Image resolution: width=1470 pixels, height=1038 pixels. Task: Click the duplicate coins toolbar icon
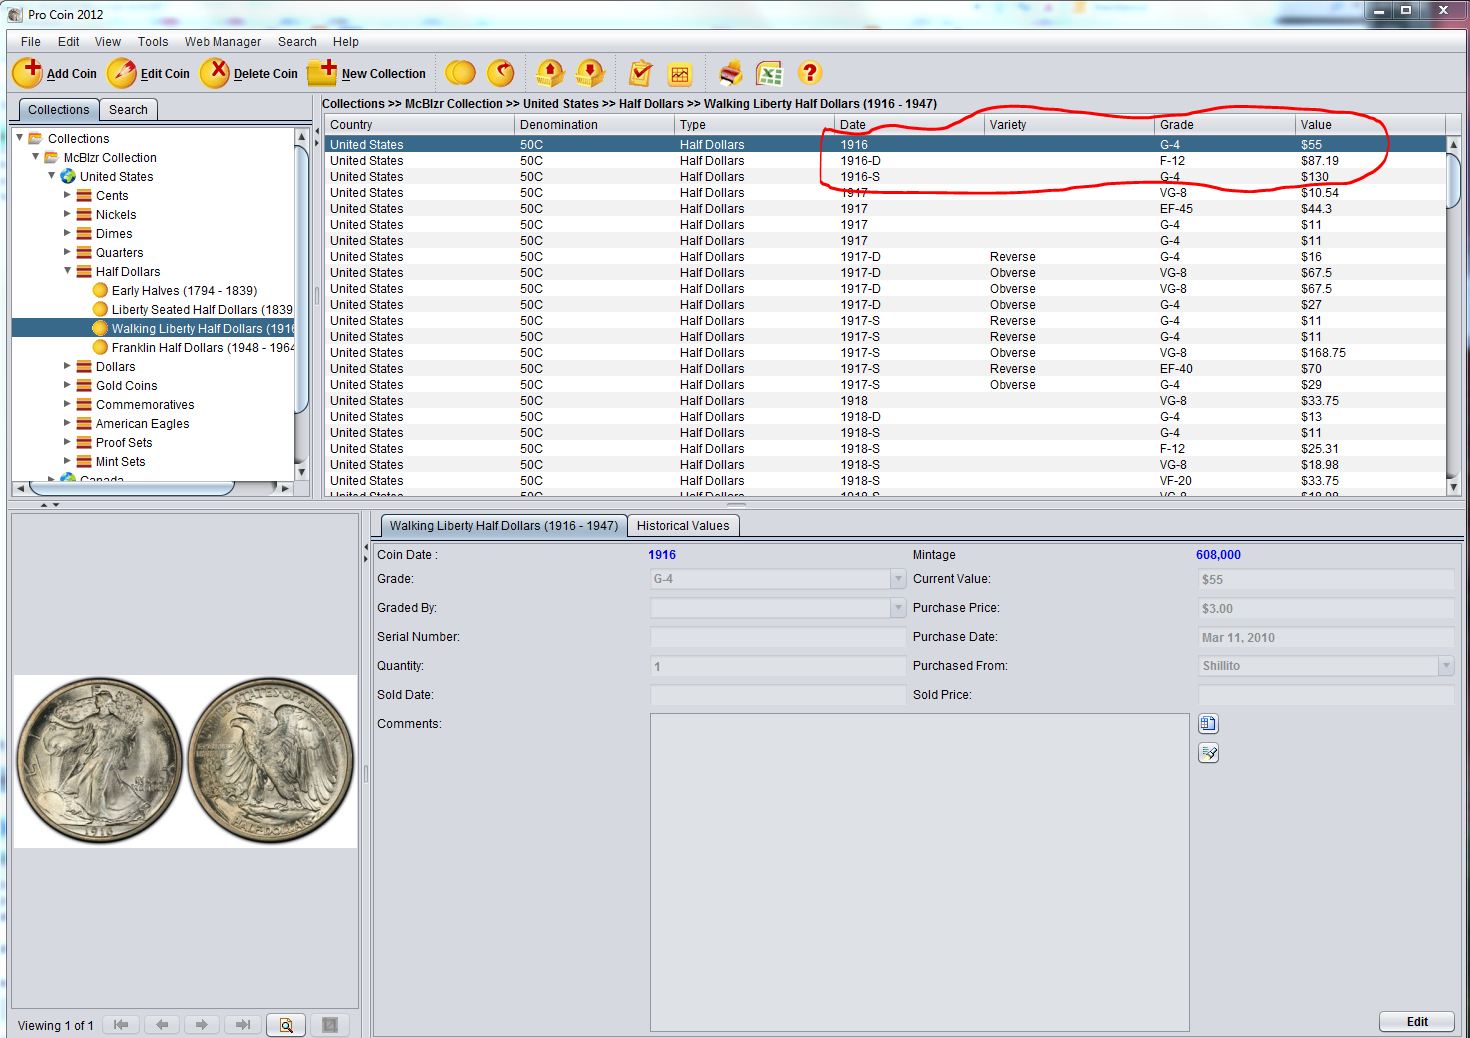(460, 73)
